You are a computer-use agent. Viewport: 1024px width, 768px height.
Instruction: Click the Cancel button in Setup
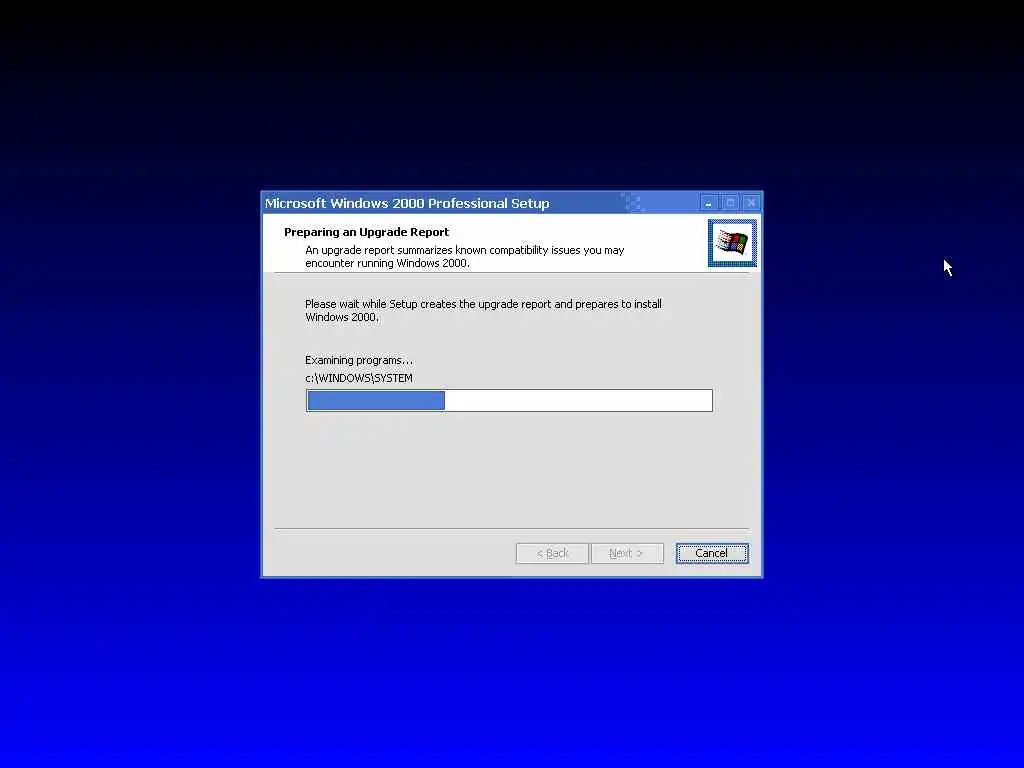coord(712,553)
